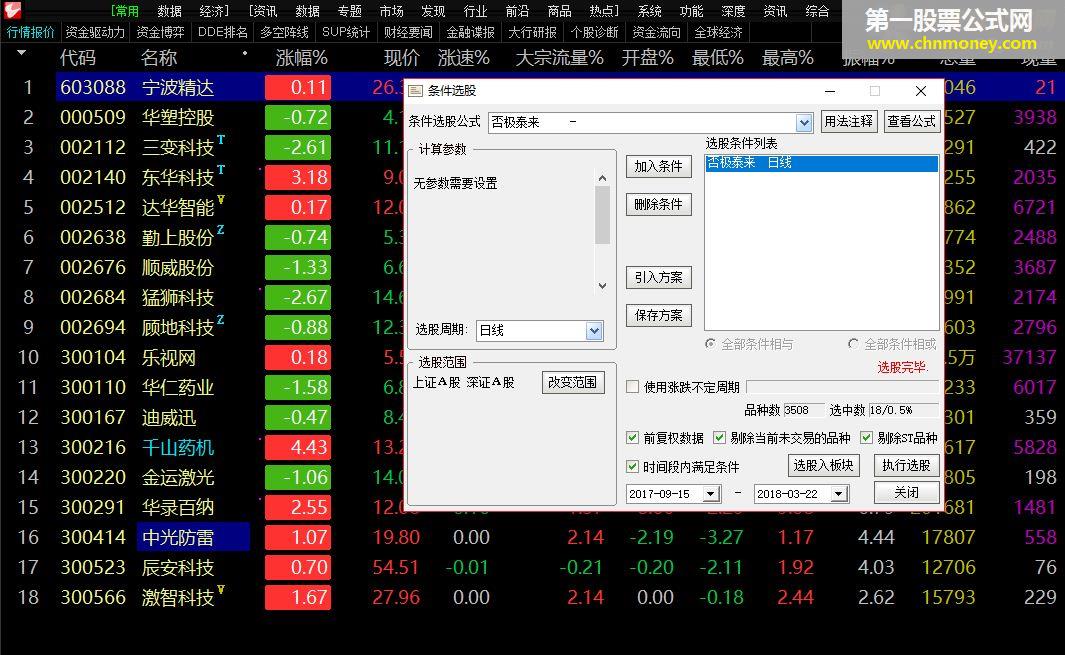
Task: Click 保存方案 button
Action: click(x=659, y=315)
